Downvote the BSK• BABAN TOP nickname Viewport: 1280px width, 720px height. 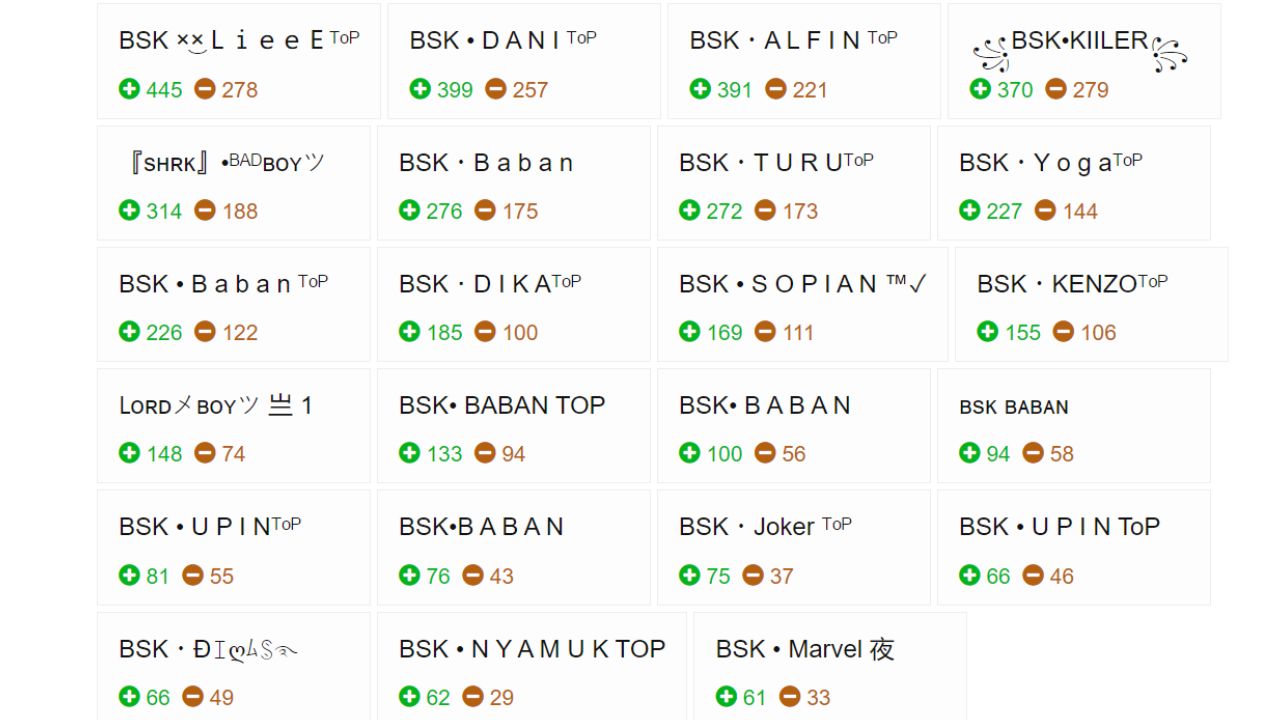click(x=485, y=453)
